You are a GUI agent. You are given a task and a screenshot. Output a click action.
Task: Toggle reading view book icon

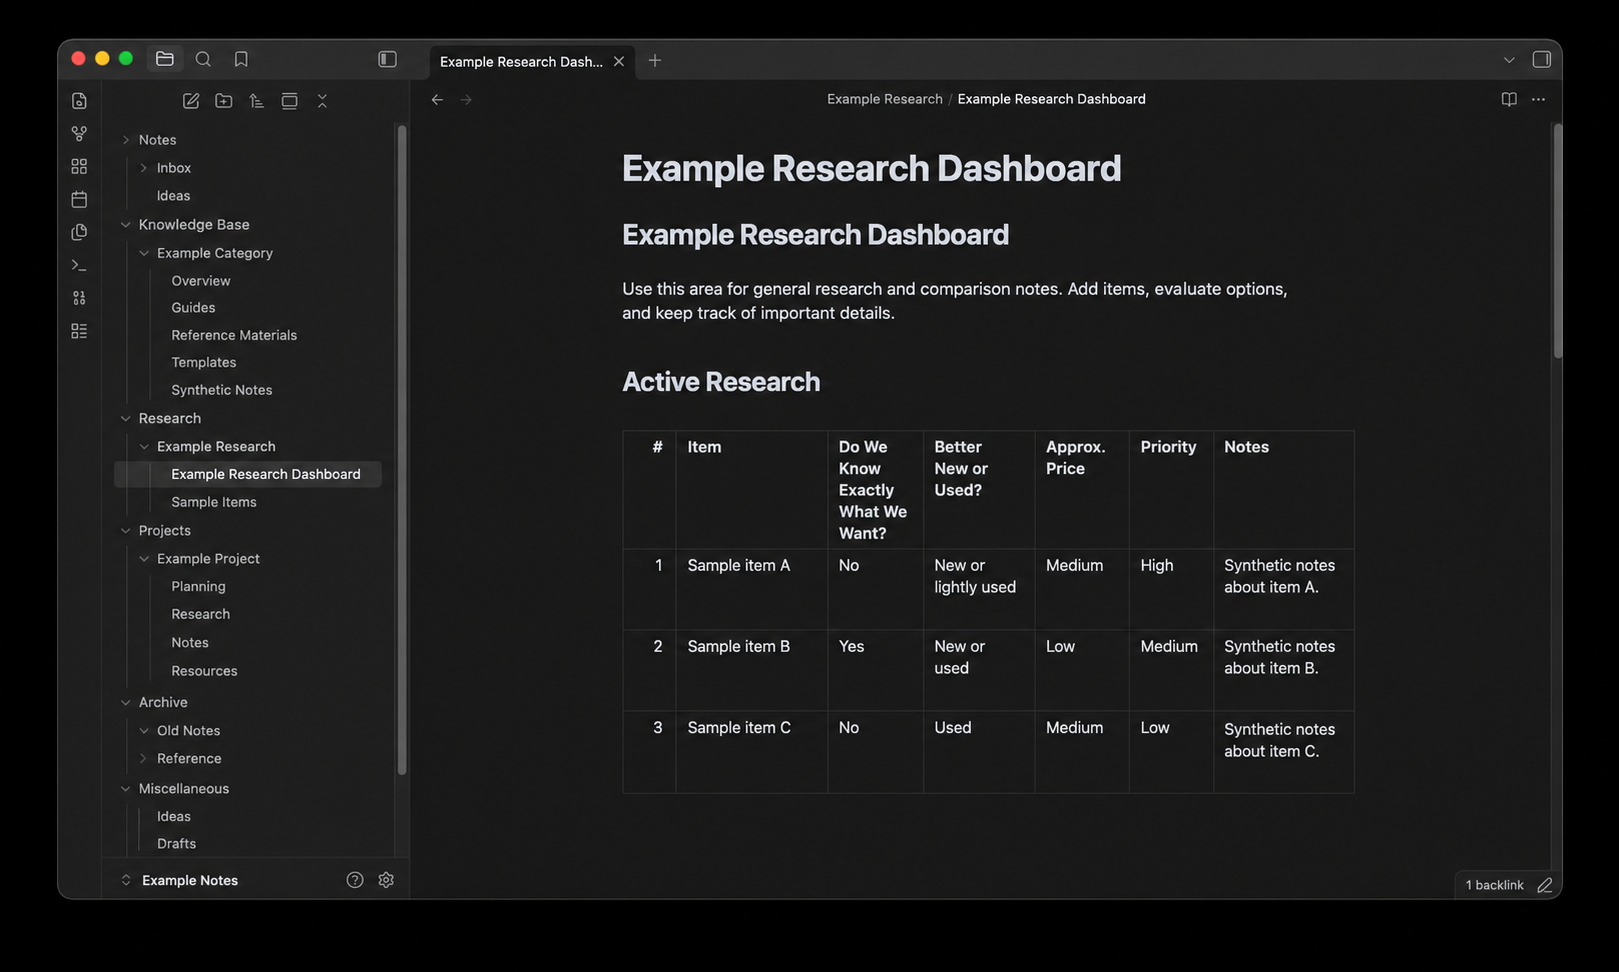click(x=1509, y=99)
